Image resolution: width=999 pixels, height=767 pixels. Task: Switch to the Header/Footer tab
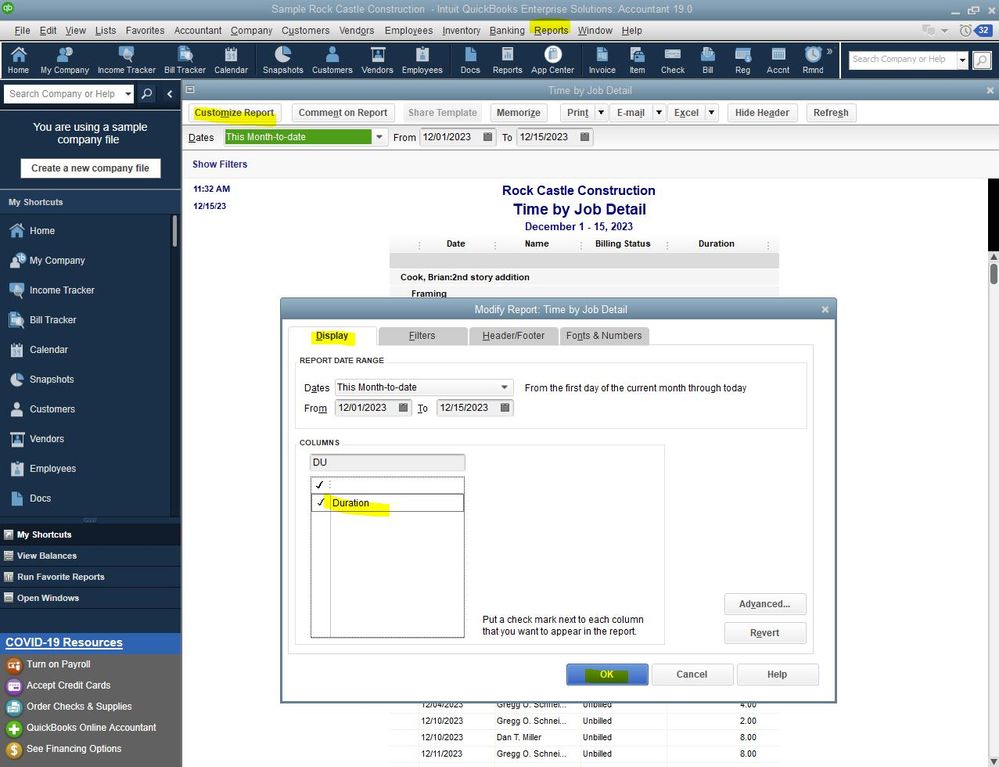pyautogui.click(x=513, y=336)
